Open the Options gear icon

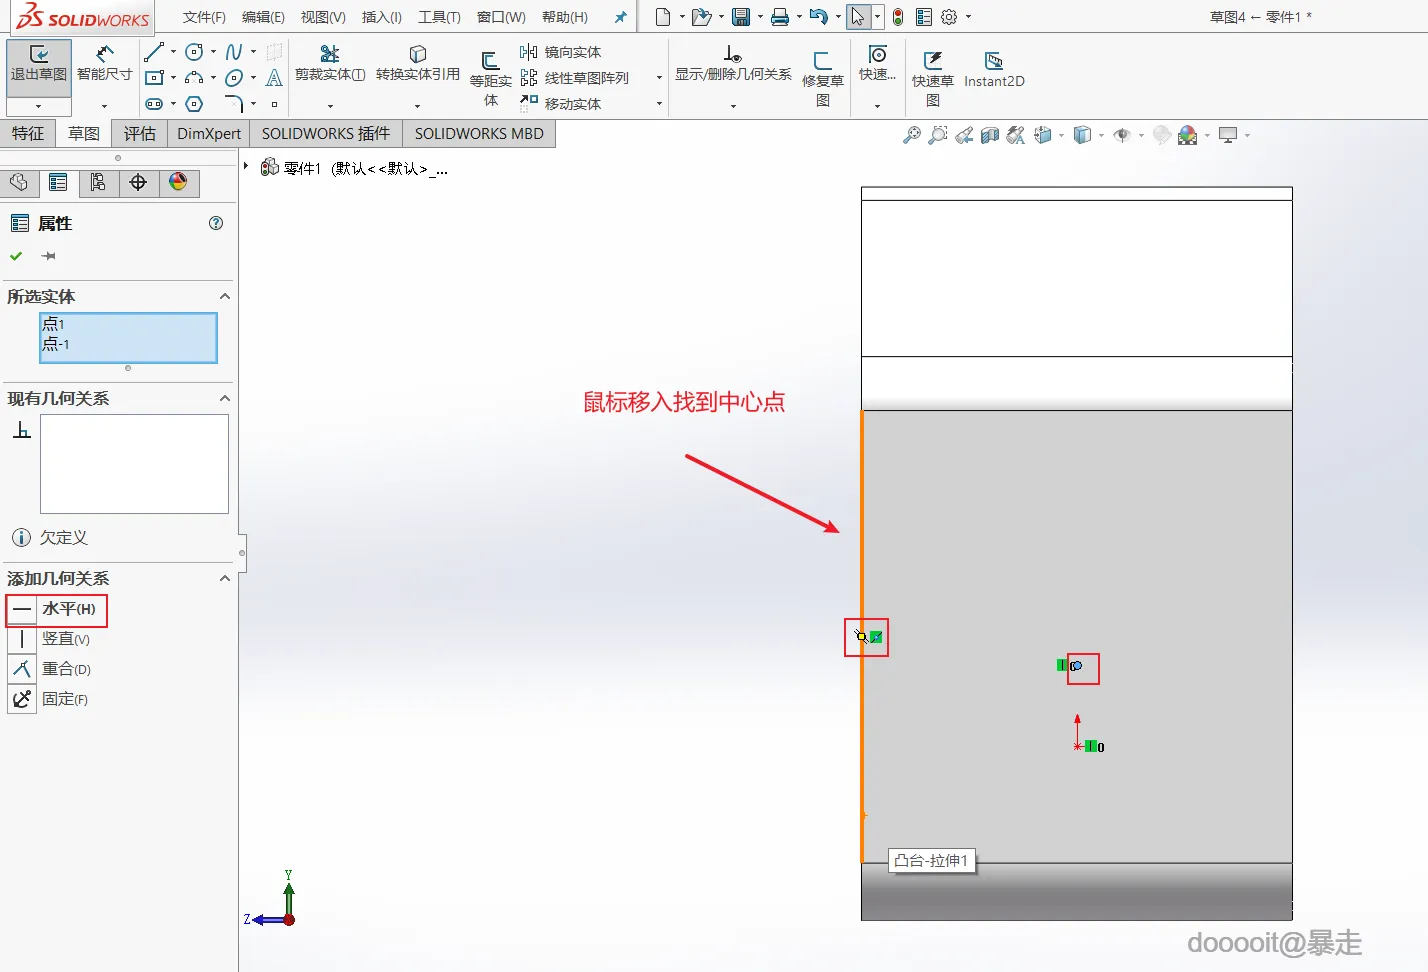pyautogui.click(x=949, y=17)
